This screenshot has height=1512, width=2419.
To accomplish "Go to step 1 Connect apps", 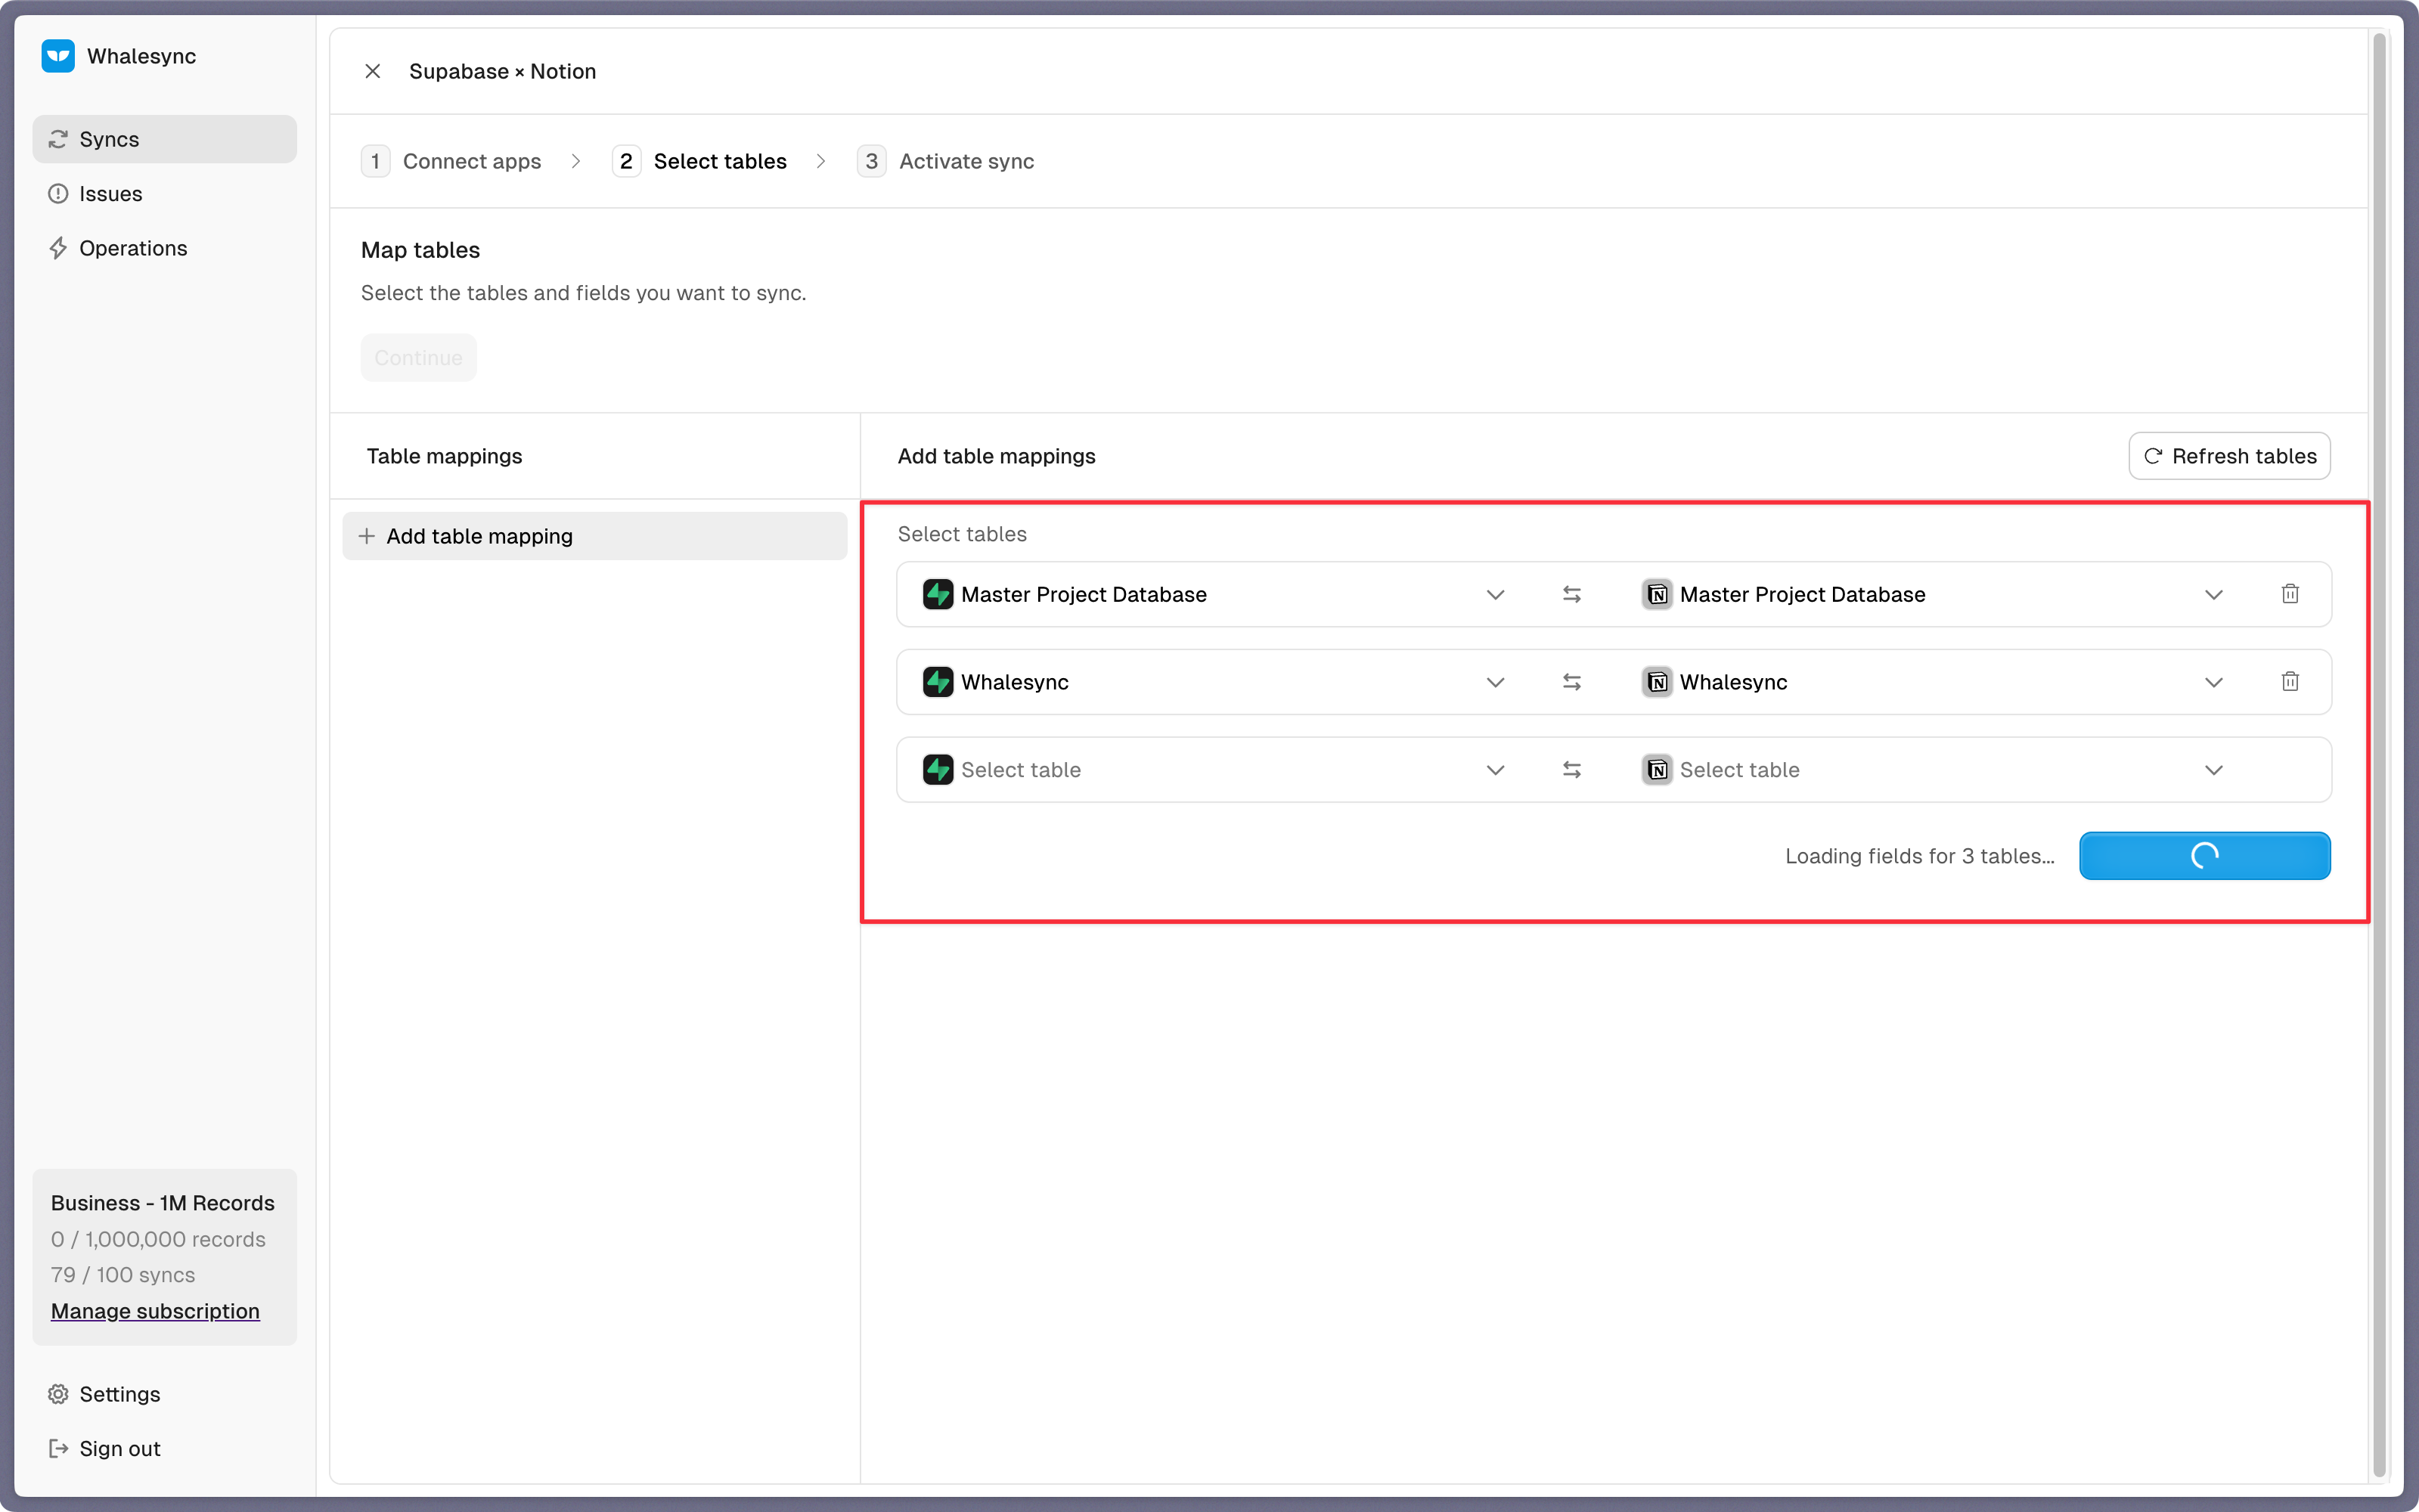I will (452, 161).
